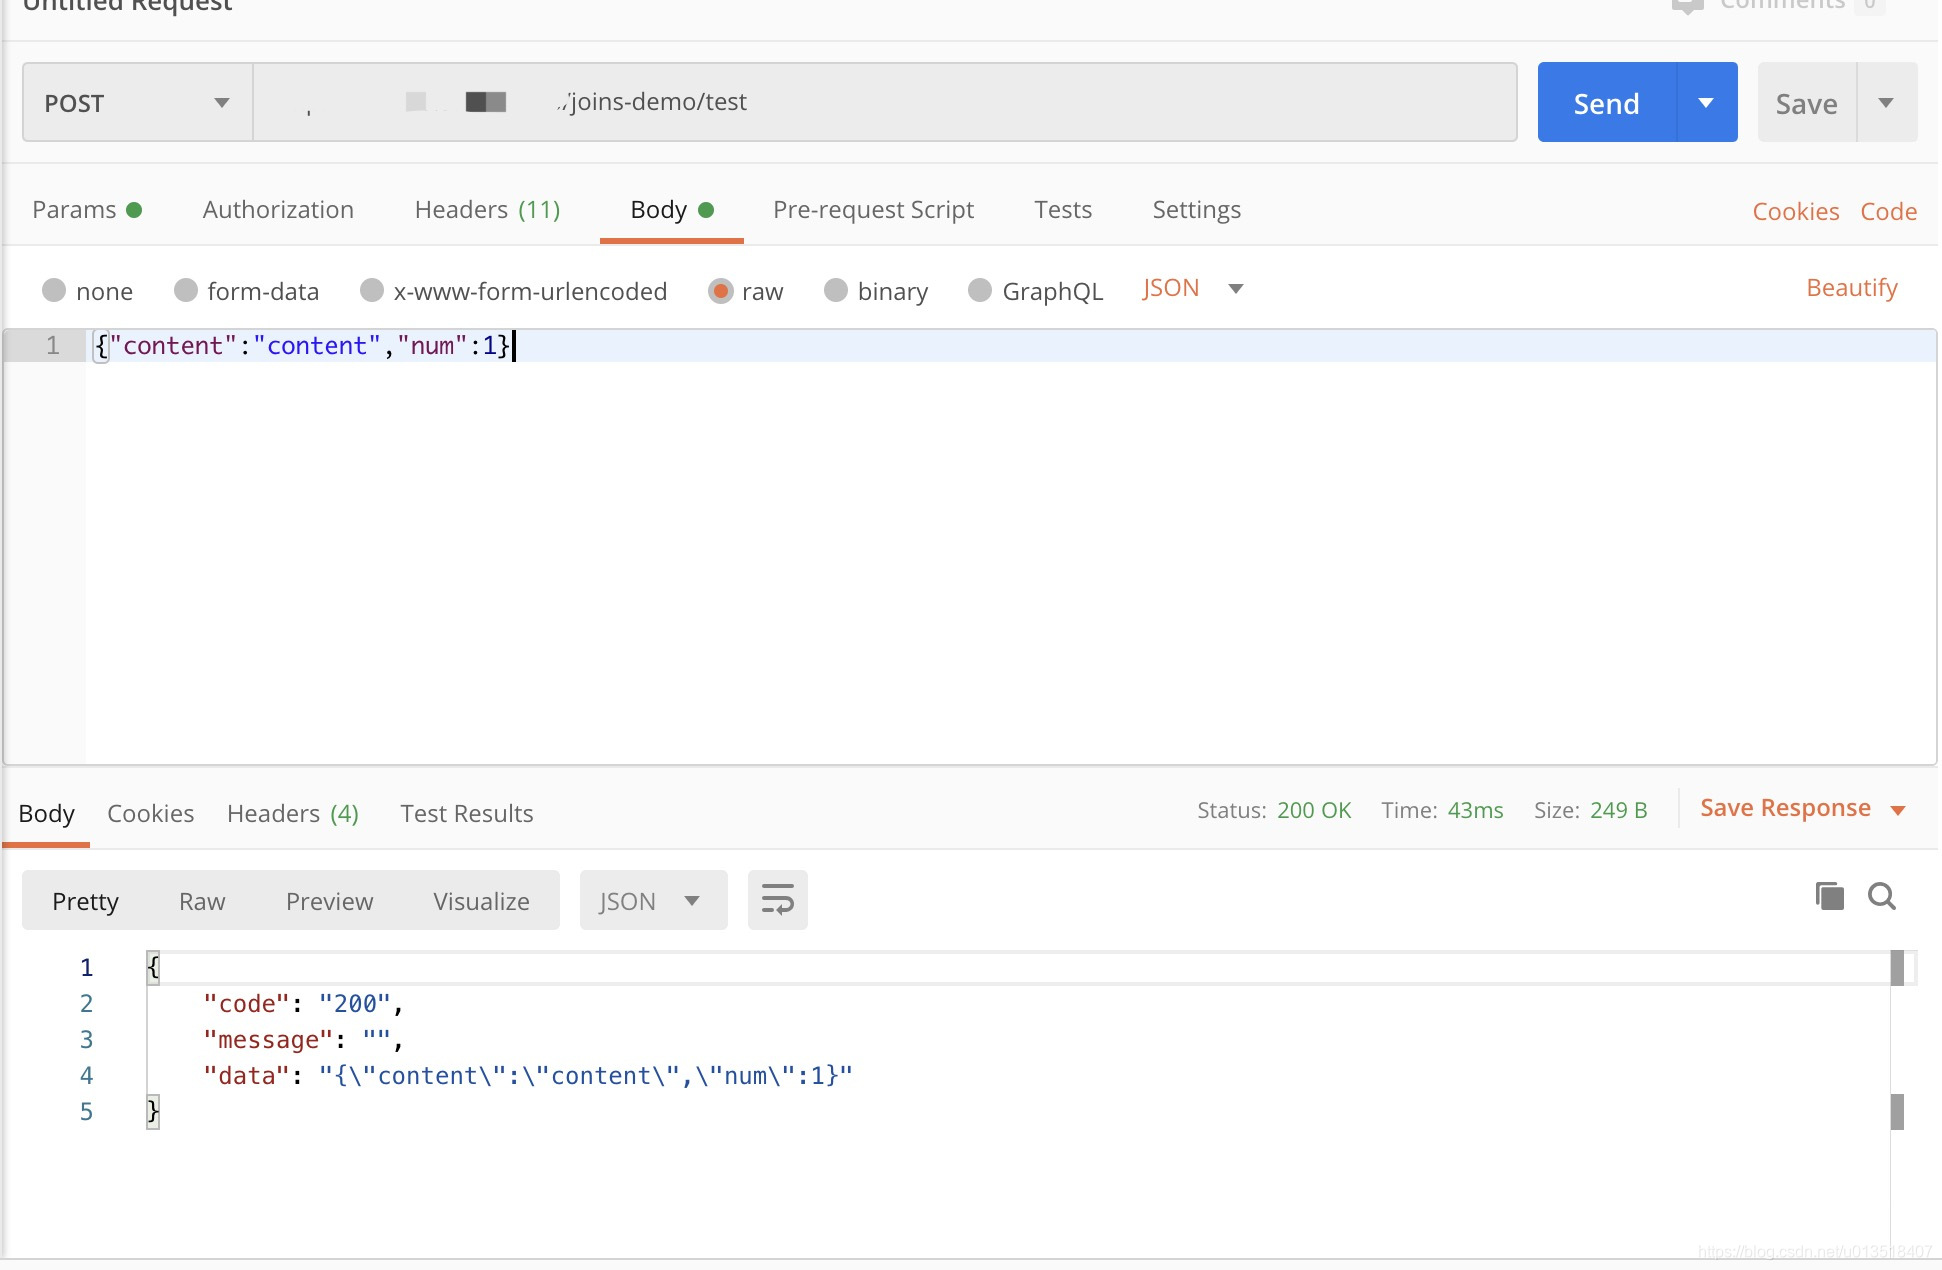Click the request URL input field

1000,102
